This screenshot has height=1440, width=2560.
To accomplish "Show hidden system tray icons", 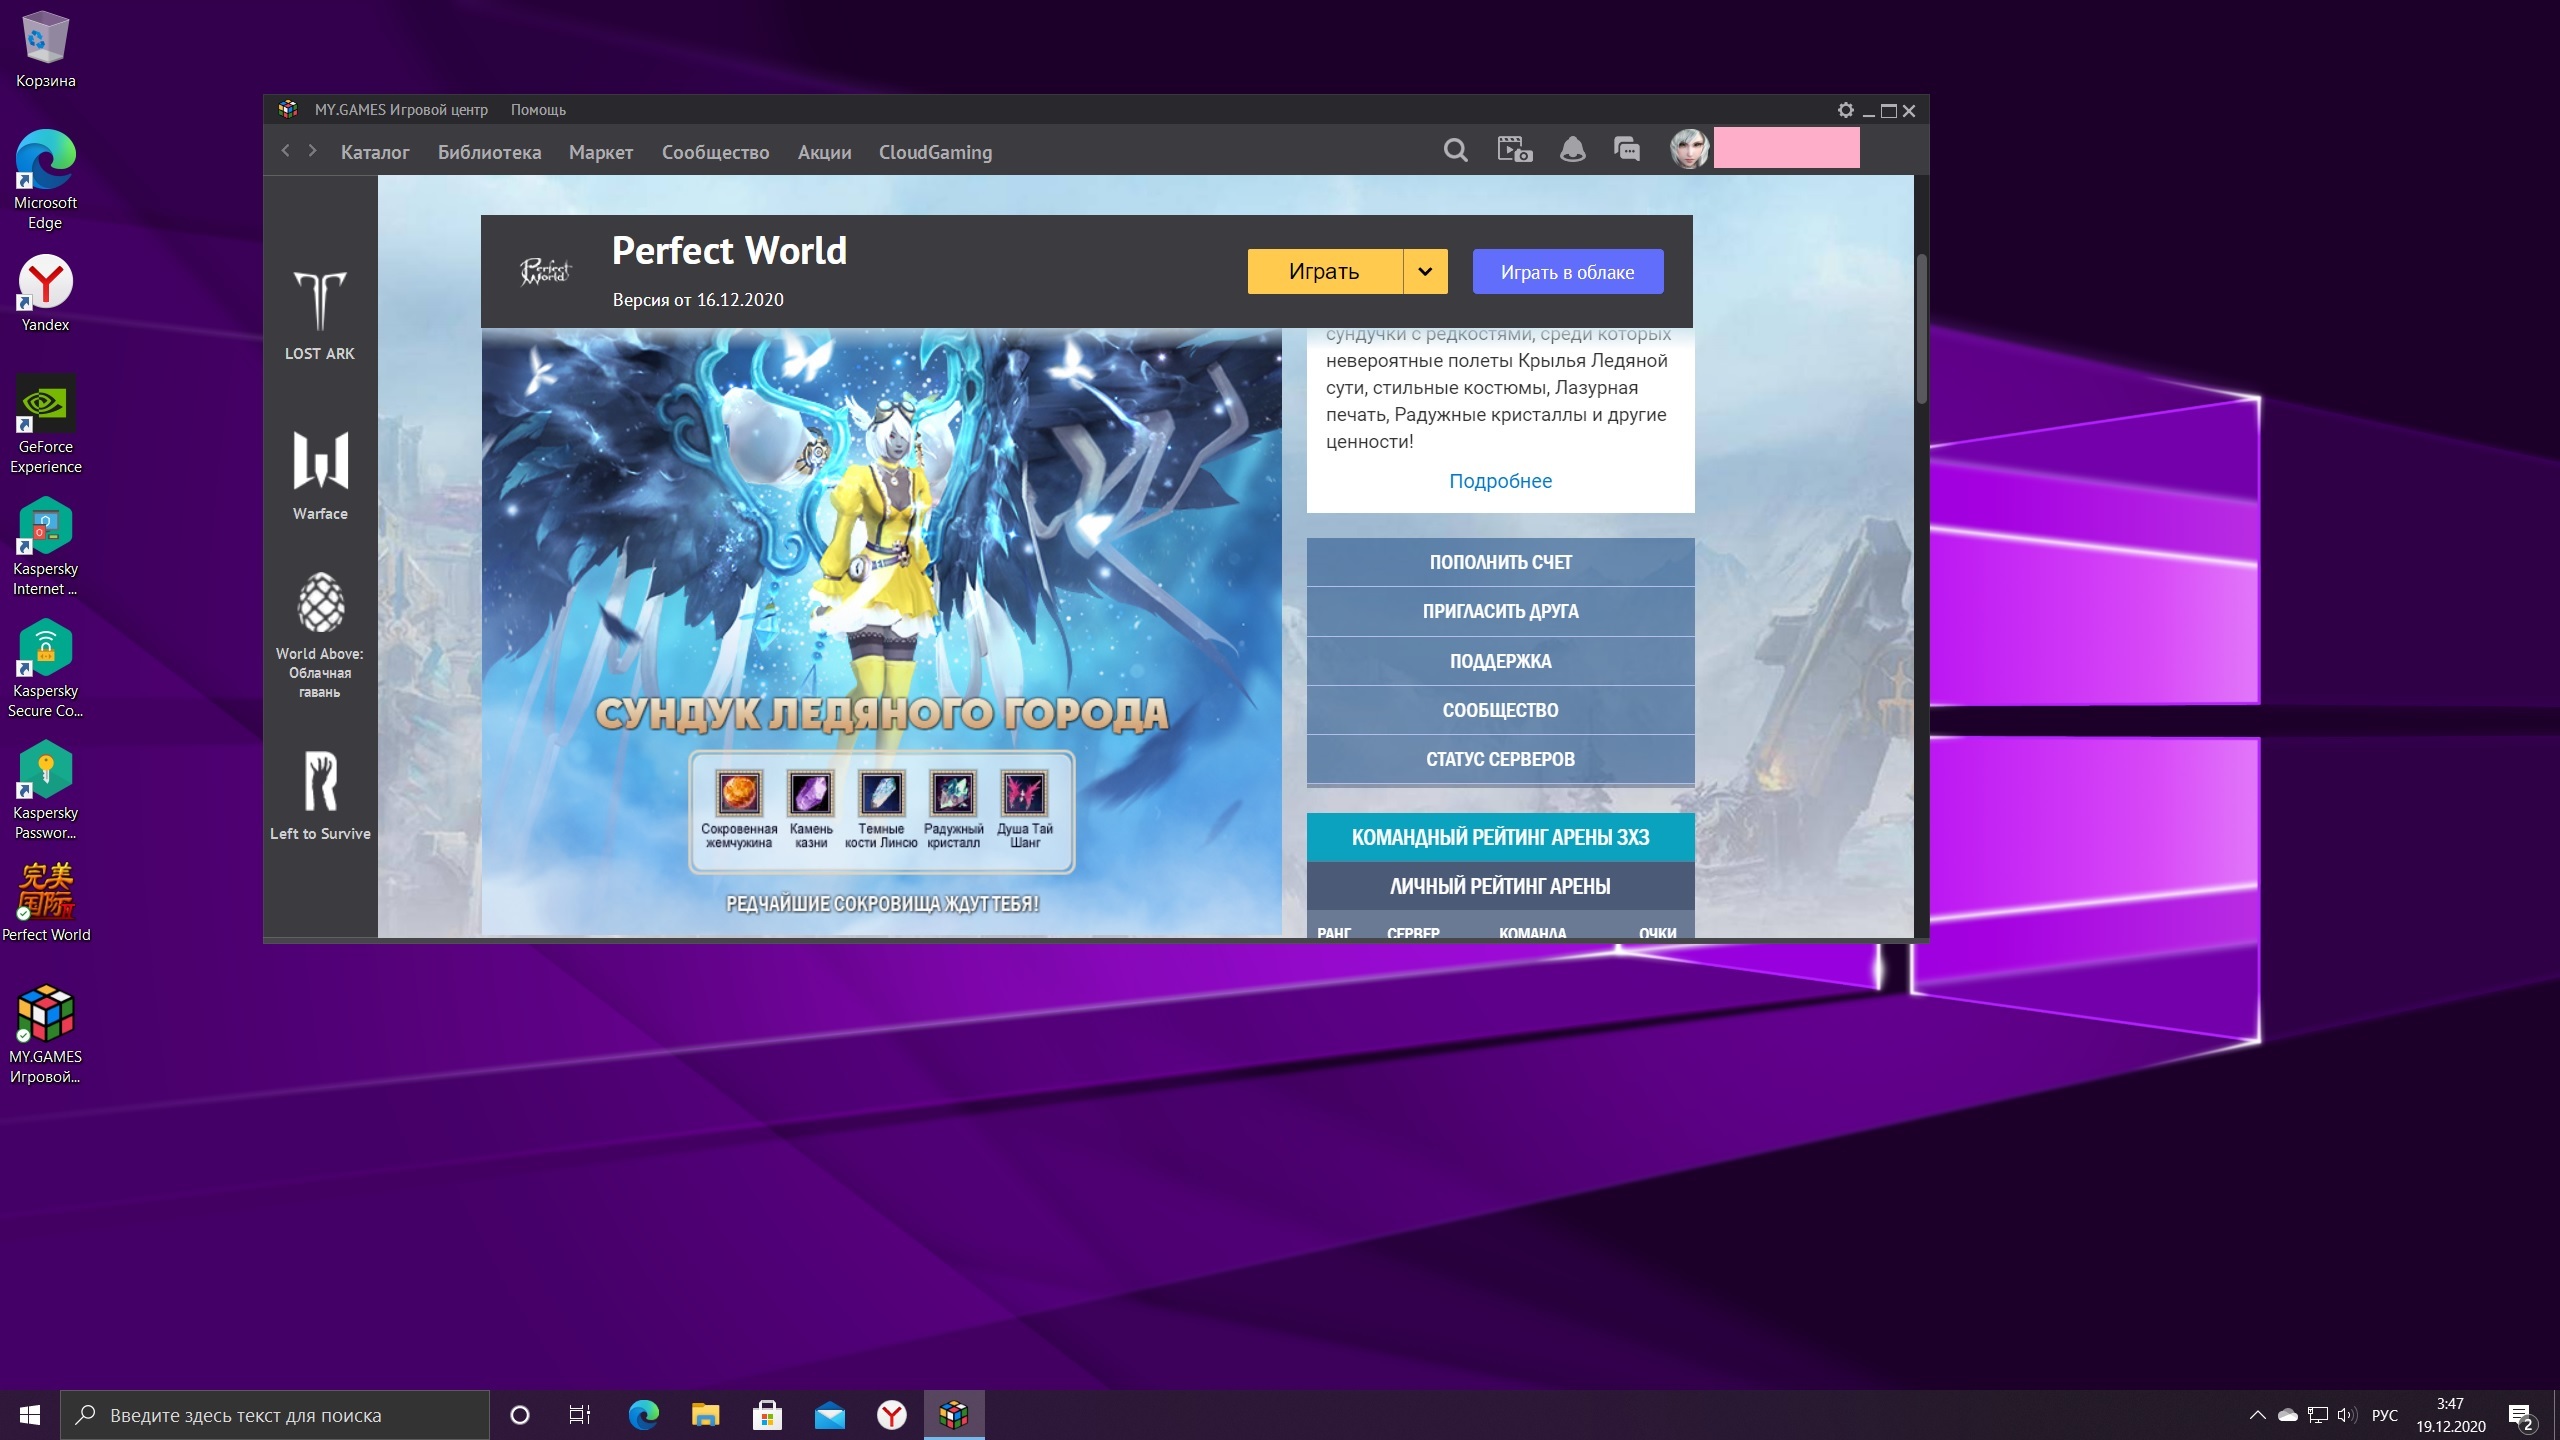I will pos(2257,1415).
